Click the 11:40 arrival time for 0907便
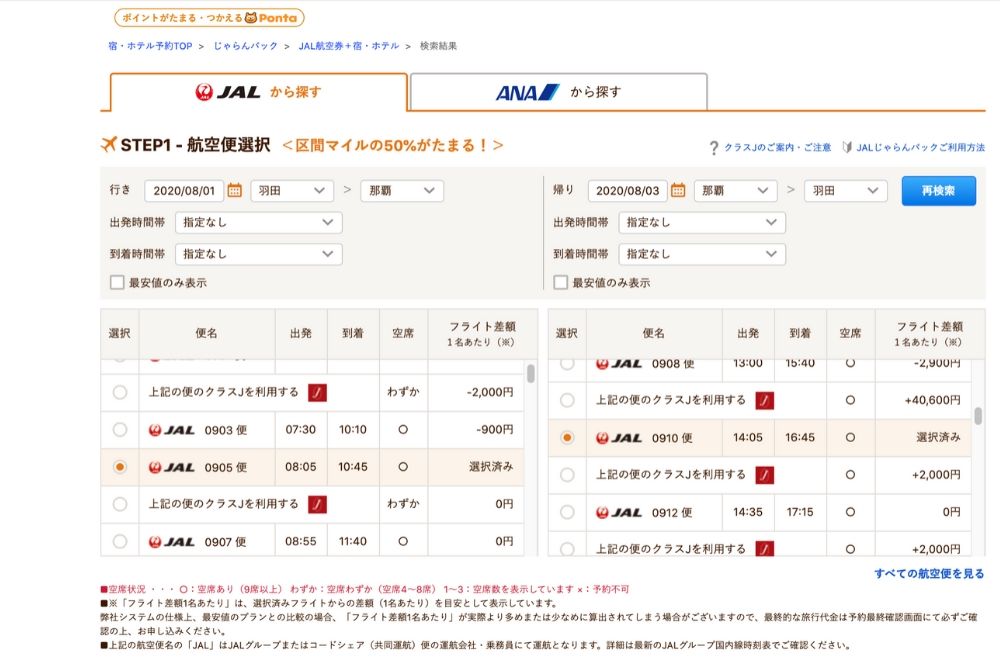The width and height of the screenshot is (1000, 667). (353, 541)
